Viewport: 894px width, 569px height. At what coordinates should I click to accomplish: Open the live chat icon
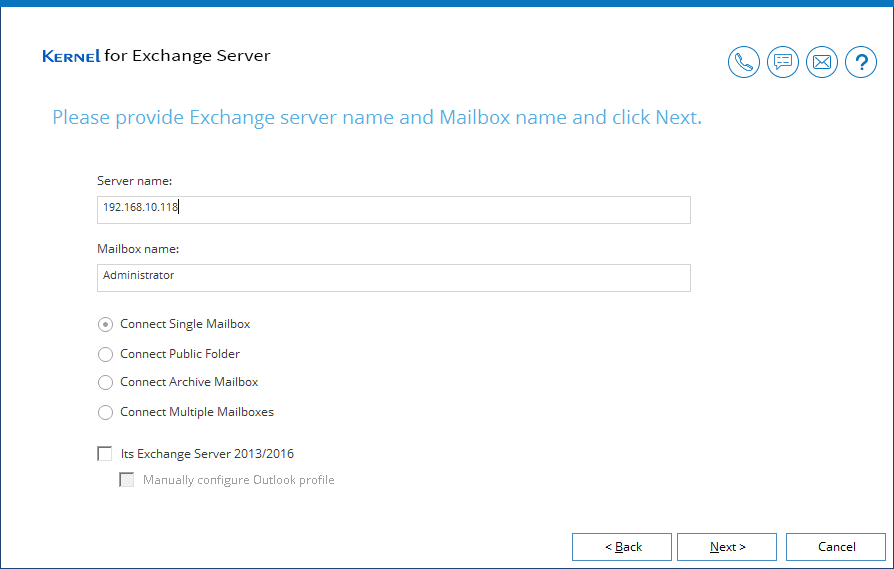782,62
